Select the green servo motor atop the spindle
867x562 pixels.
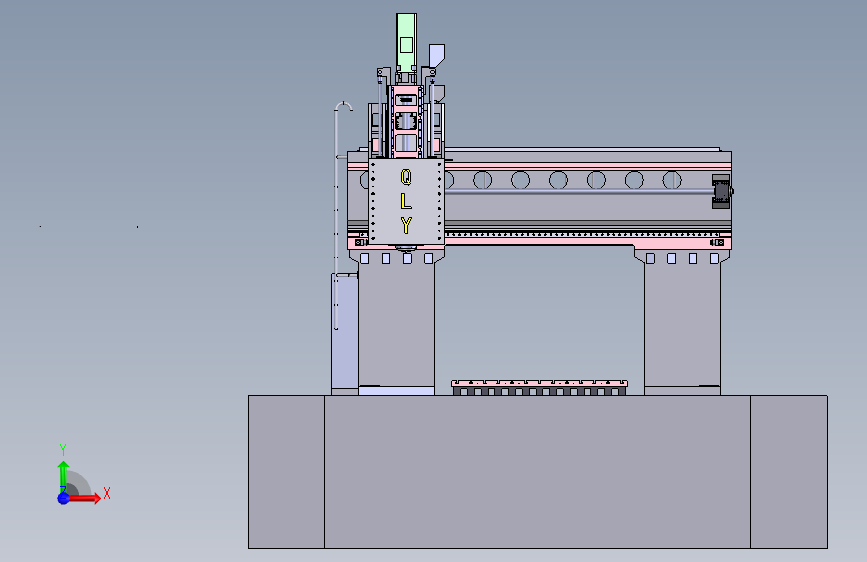click(406, 43)
